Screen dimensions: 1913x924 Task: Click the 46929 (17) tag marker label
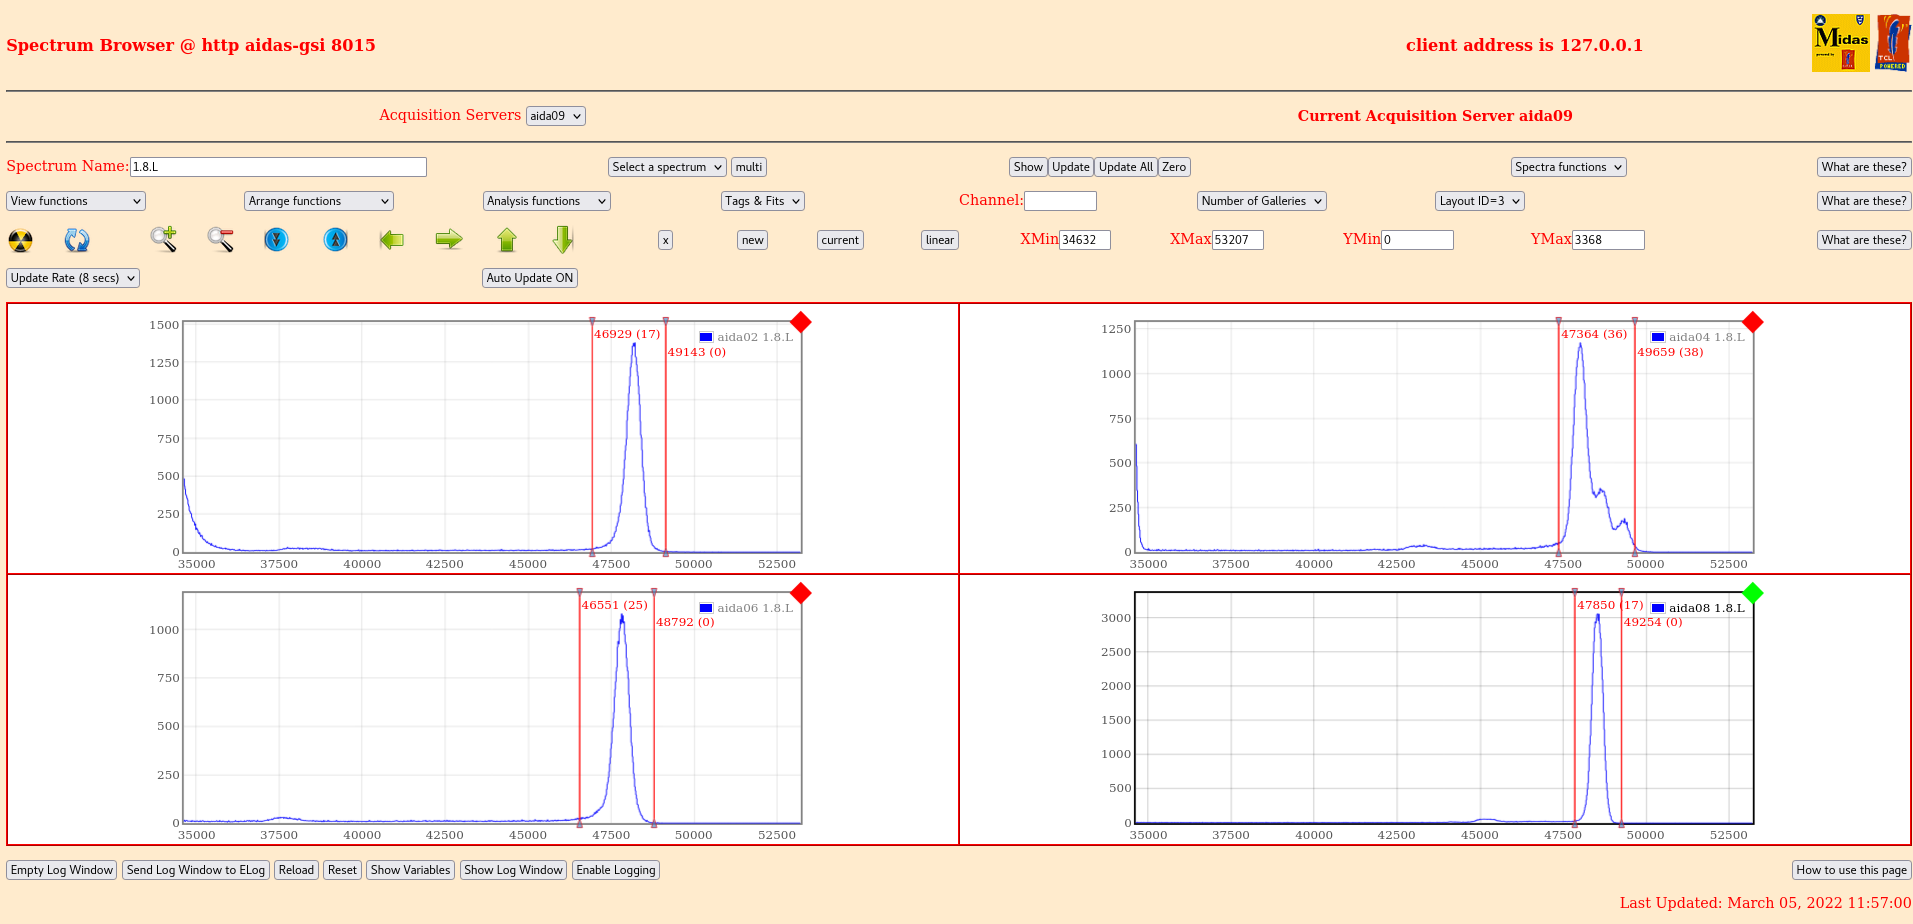pyautogui.click(x=627, y=334)
